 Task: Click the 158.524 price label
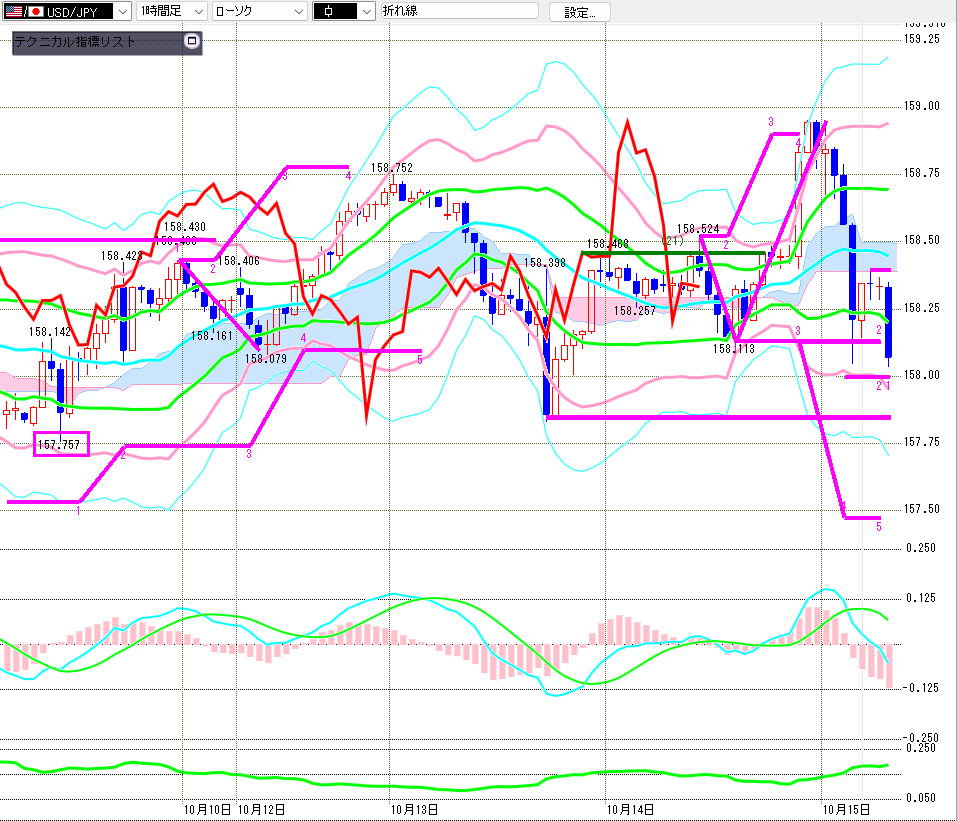point(698,229)
